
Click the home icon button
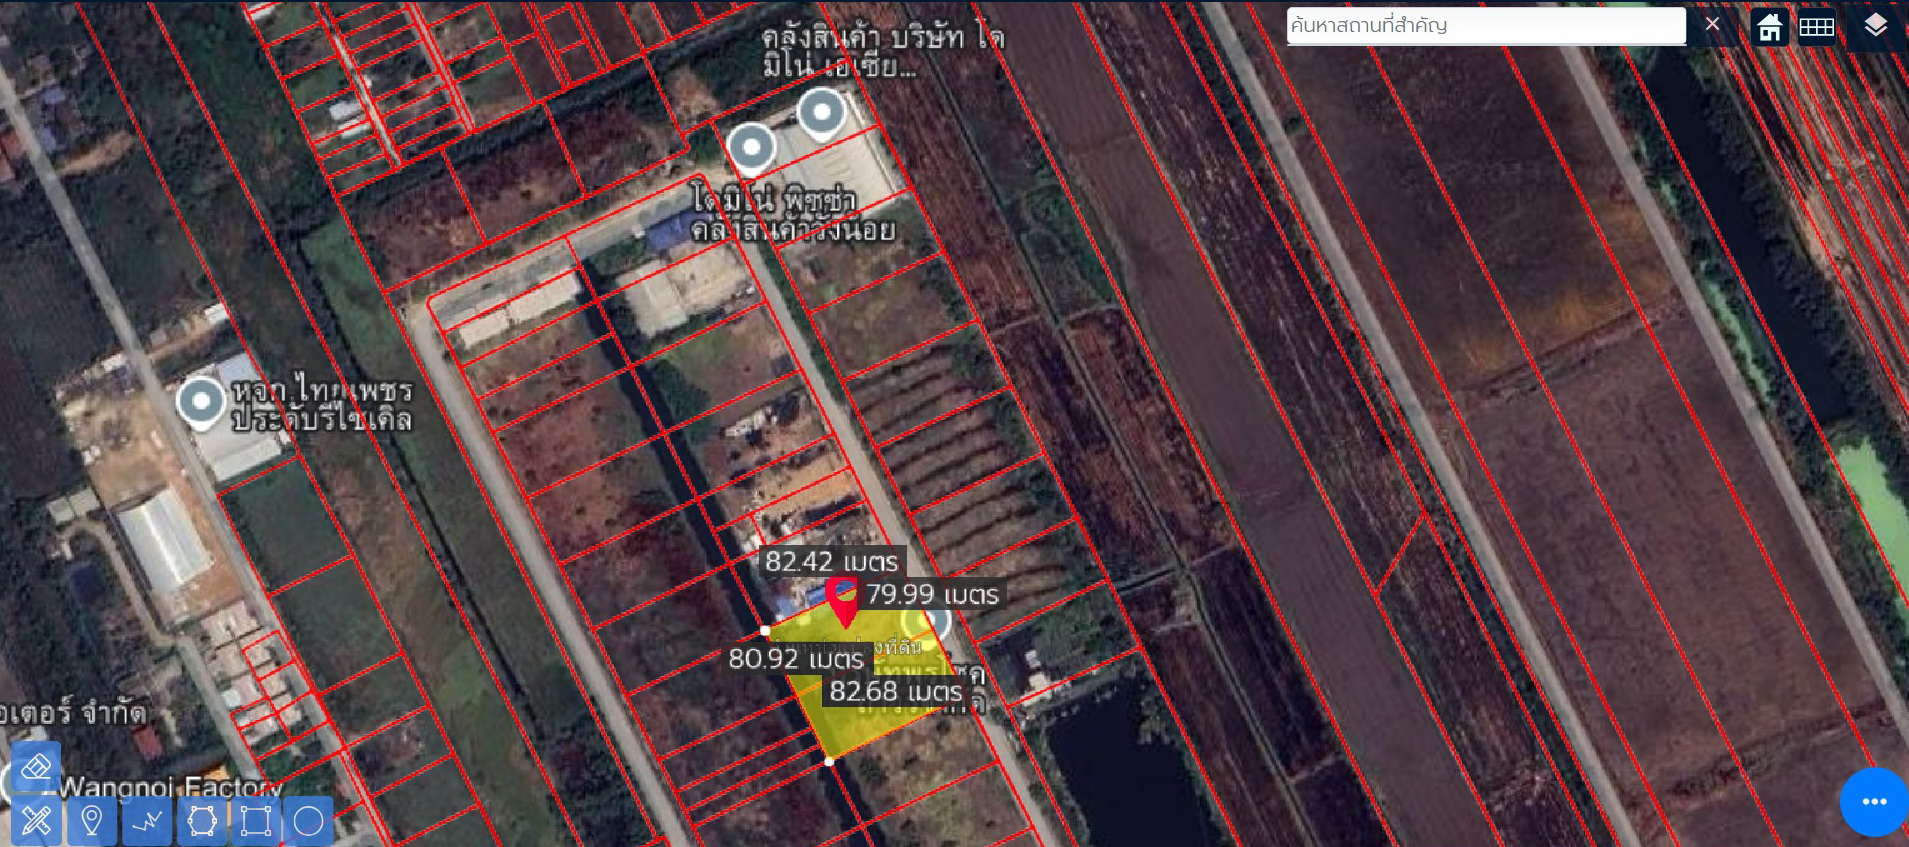pos(1769,27)
